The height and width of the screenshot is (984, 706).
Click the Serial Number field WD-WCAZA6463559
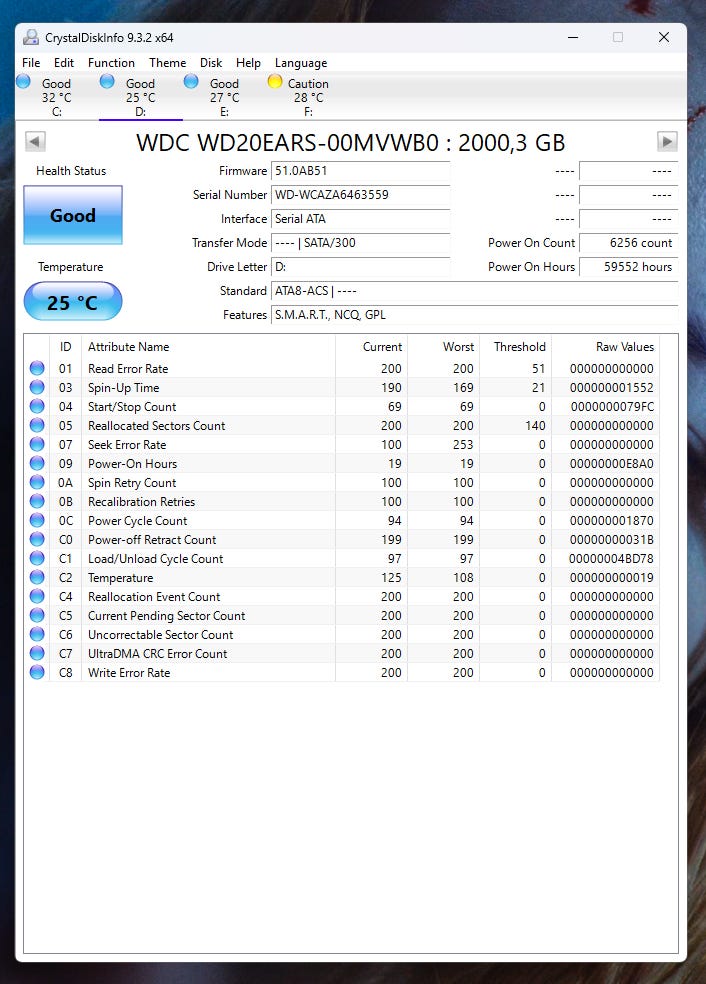(360, 195)
